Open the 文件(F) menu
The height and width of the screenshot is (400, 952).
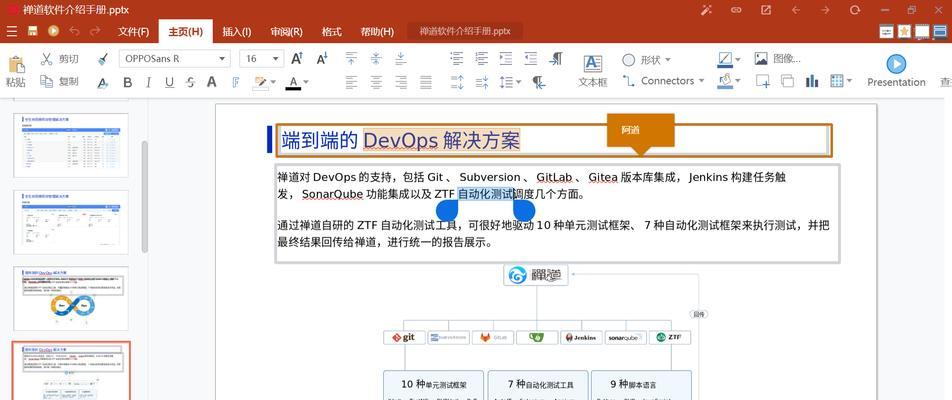point(134,32)
